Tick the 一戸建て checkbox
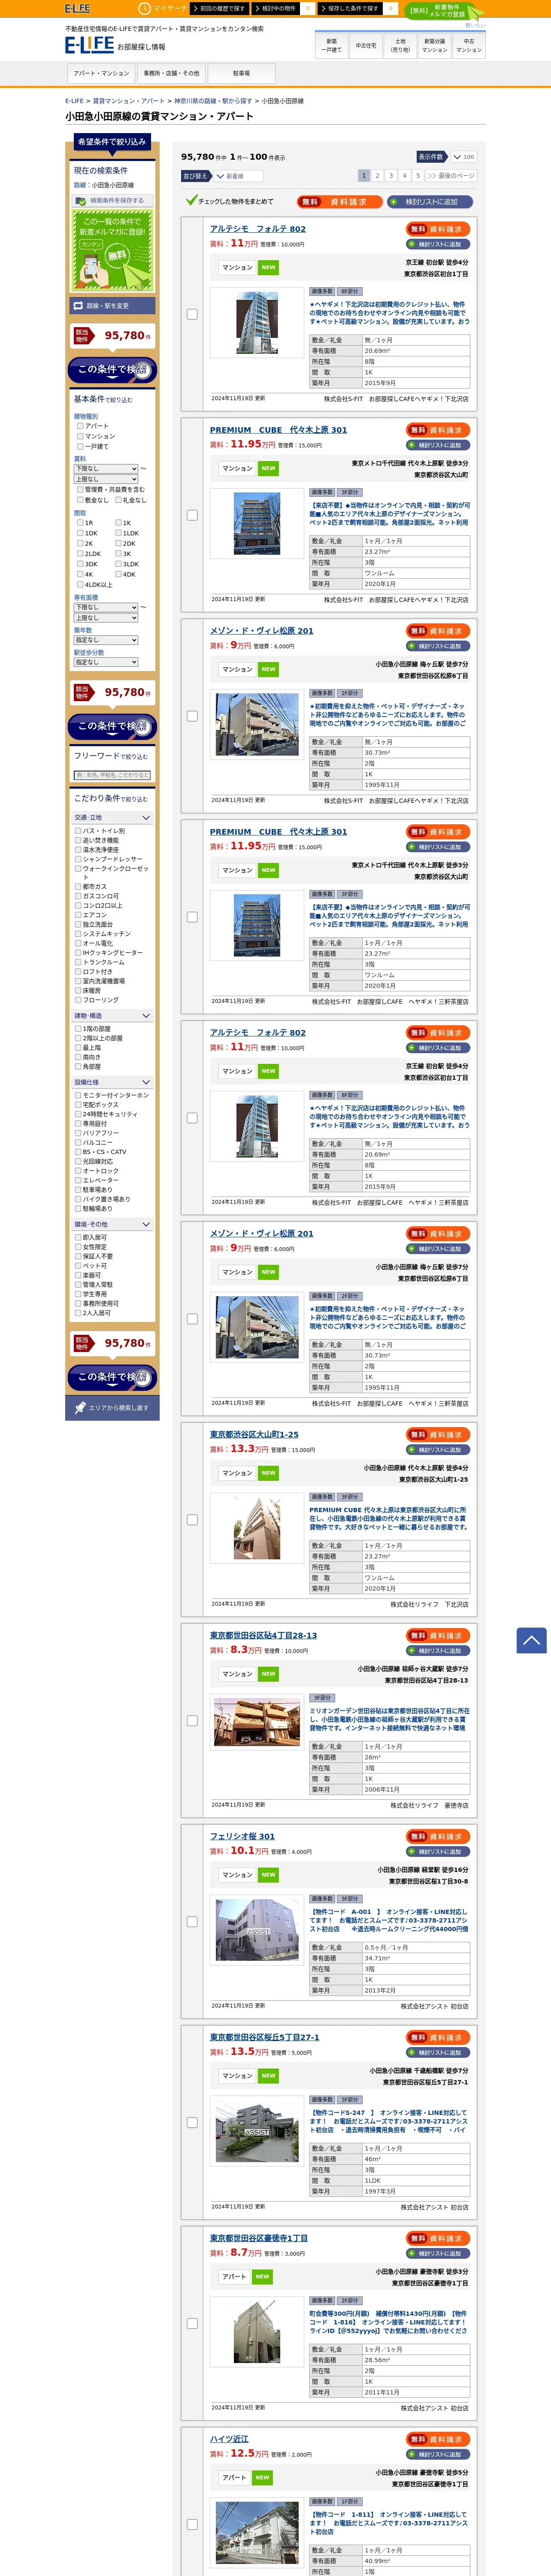Screen dimensions: 551x2576 [x=80, y=446]
